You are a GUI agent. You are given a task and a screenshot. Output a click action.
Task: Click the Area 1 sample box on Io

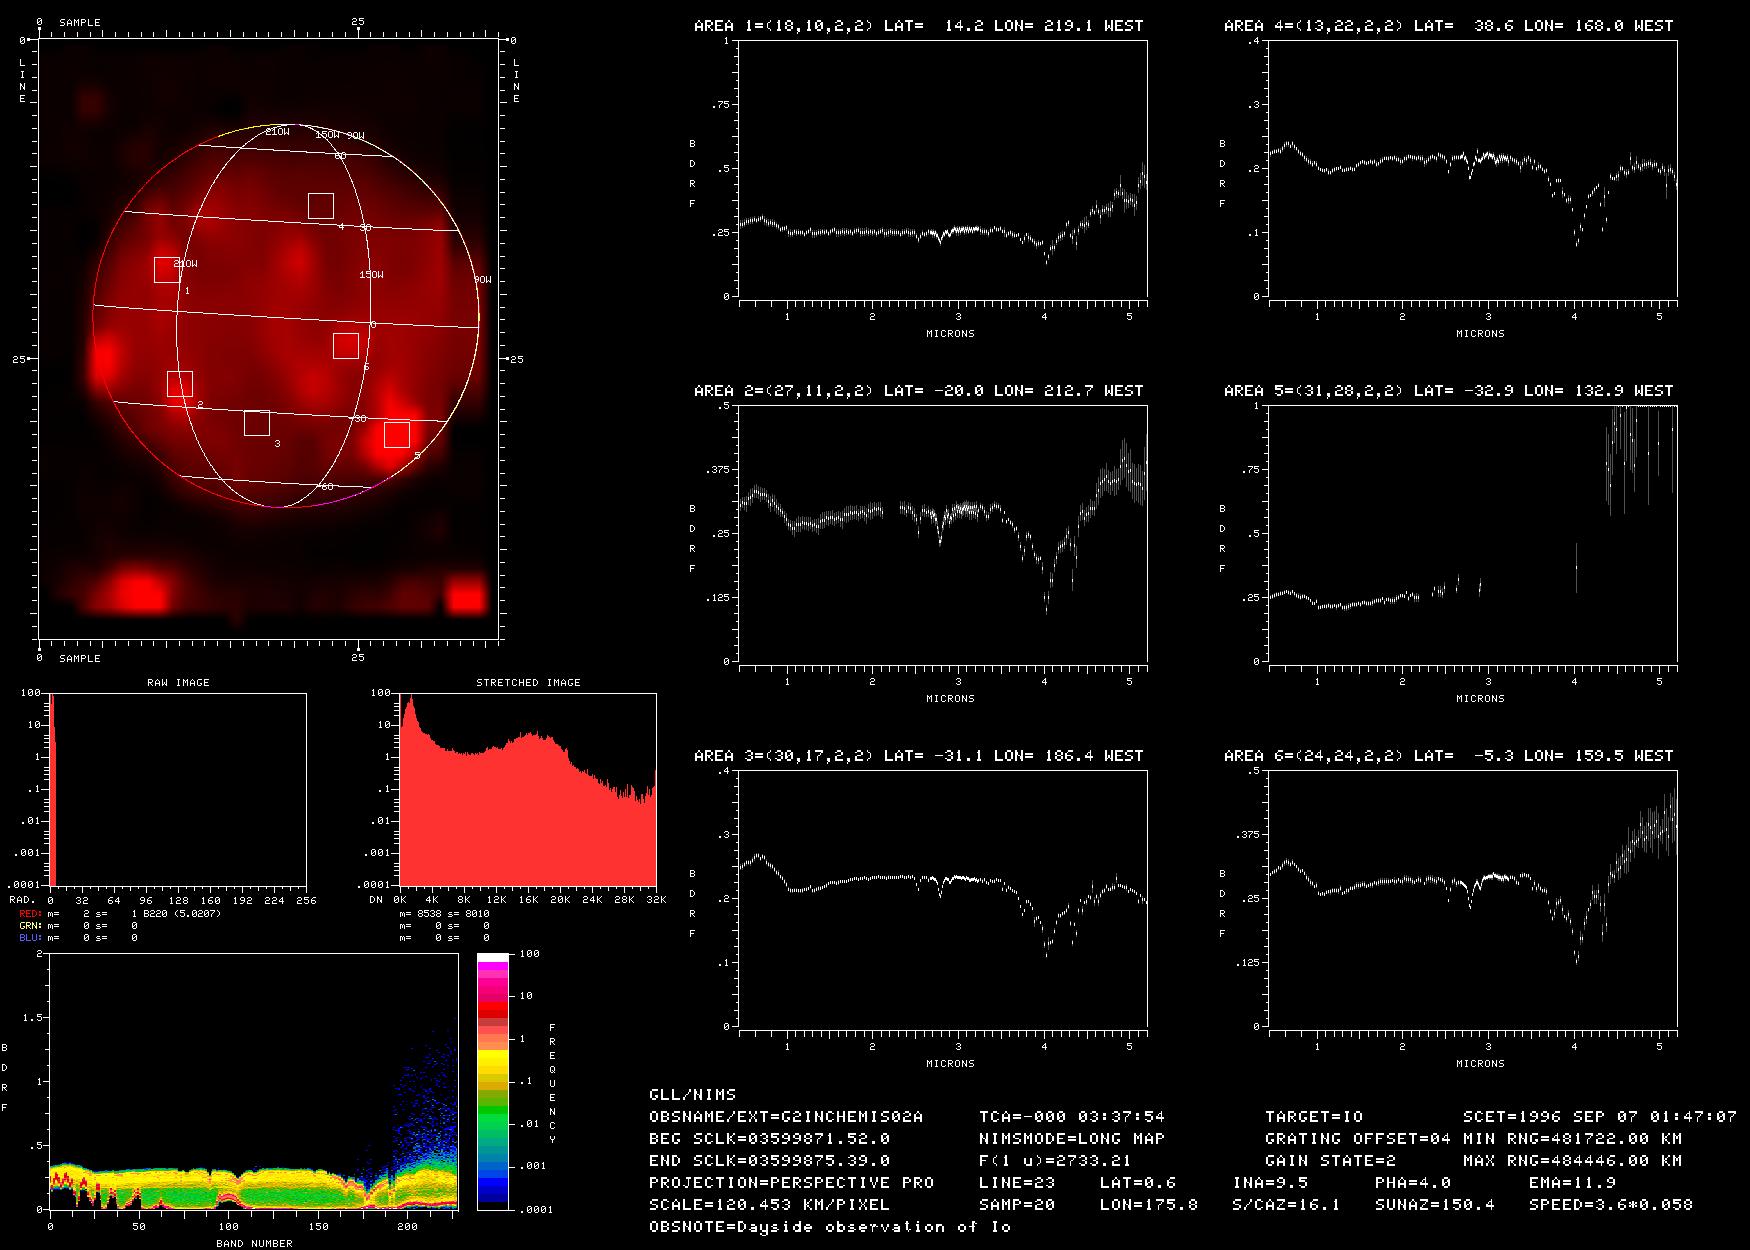pyautogui.click(x=167, y=270)
